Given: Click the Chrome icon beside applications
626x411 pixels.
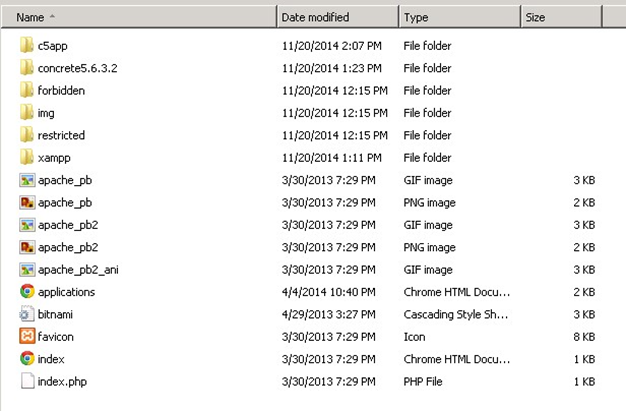Looking at the screenshot, I should click(x=27, y=292).
